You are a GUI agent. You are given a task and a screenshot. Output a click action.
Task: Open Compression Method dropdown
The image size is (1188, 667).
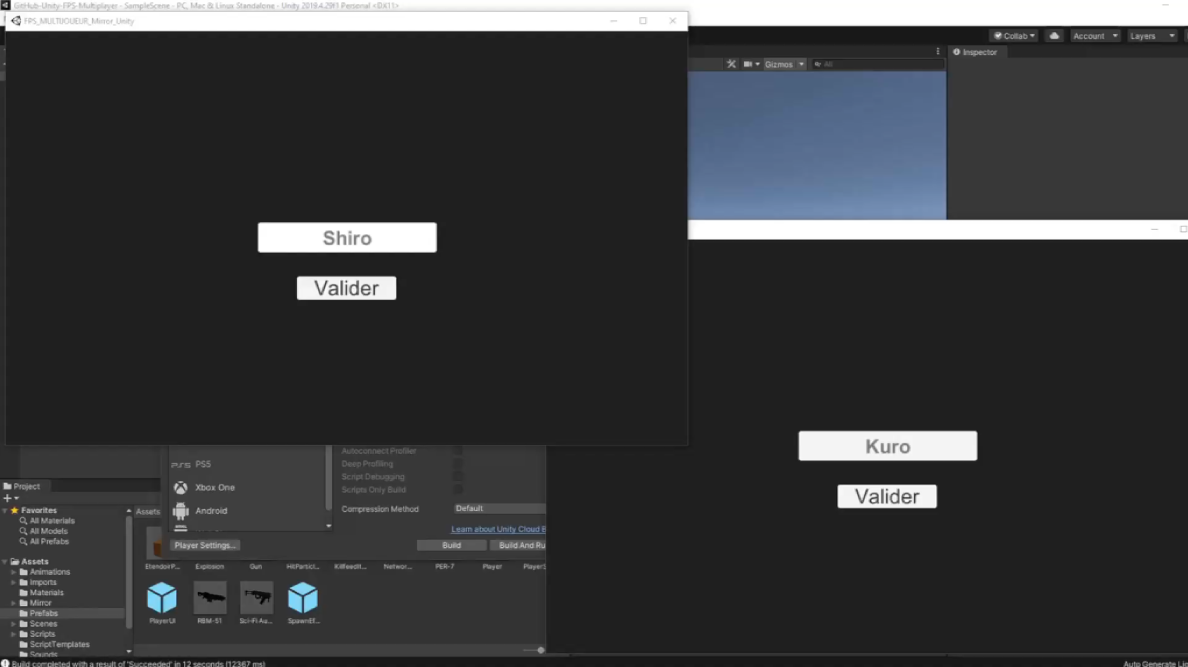pos(499,509)
